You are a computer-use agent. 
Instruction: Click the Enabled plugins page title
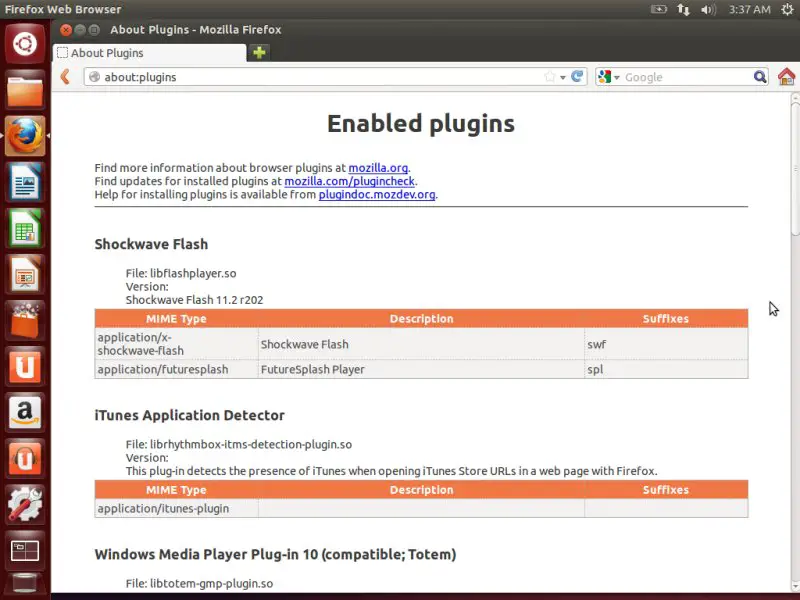pyautogui.click(x=421, y=123)
